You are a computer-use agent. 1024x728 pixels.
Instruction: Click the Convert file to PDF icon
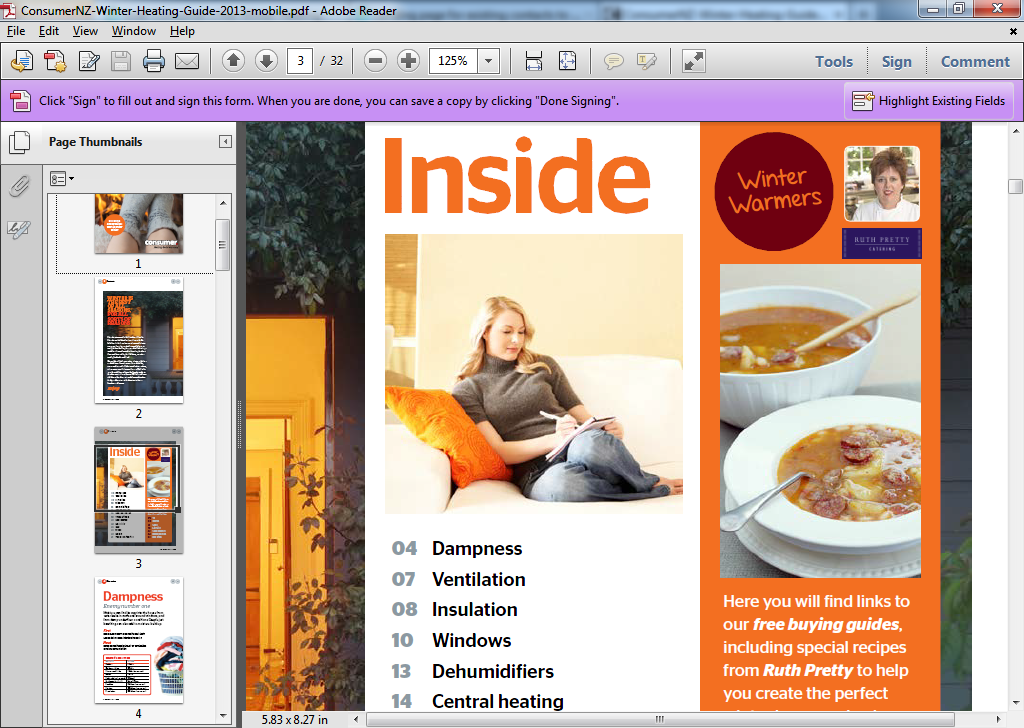(55, 61)
